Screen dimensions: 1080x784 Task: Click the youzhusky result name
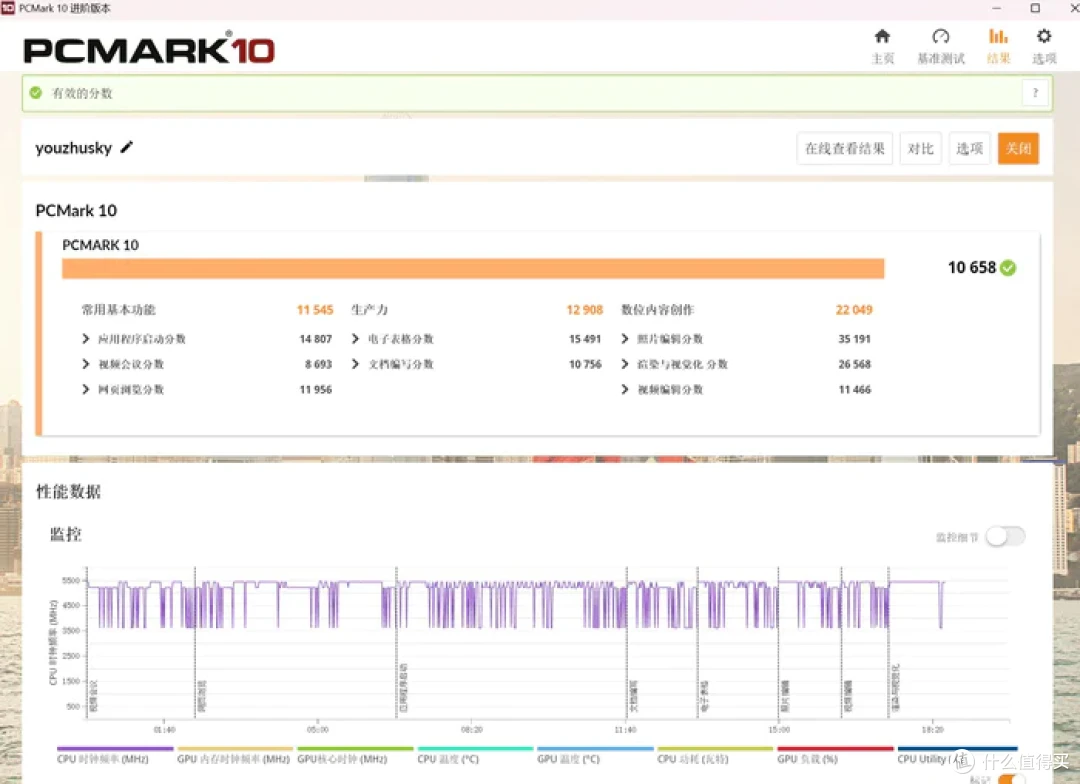click(x=73, y=148)
